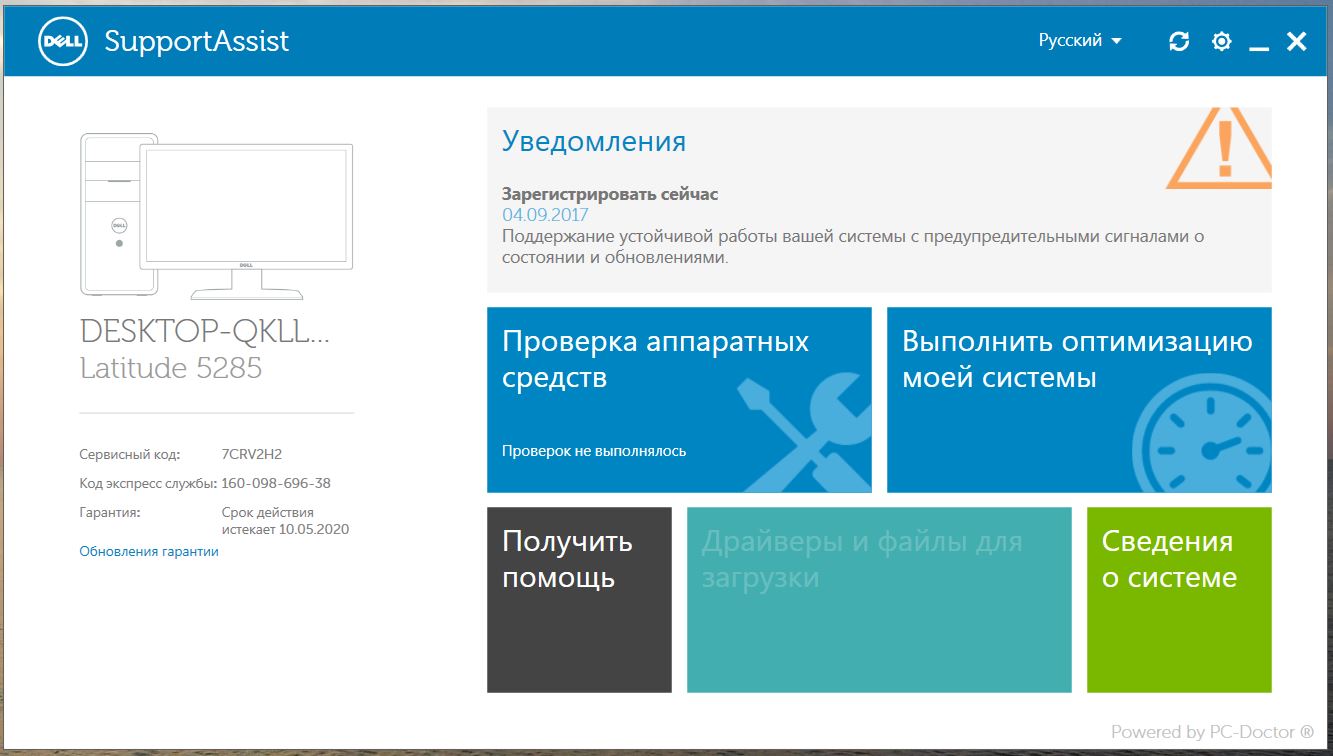Image resolution: width=1333 pixels, height=756 pixels.
Task: Open the Получить помощь tile
Action: [x=579, y=600]
